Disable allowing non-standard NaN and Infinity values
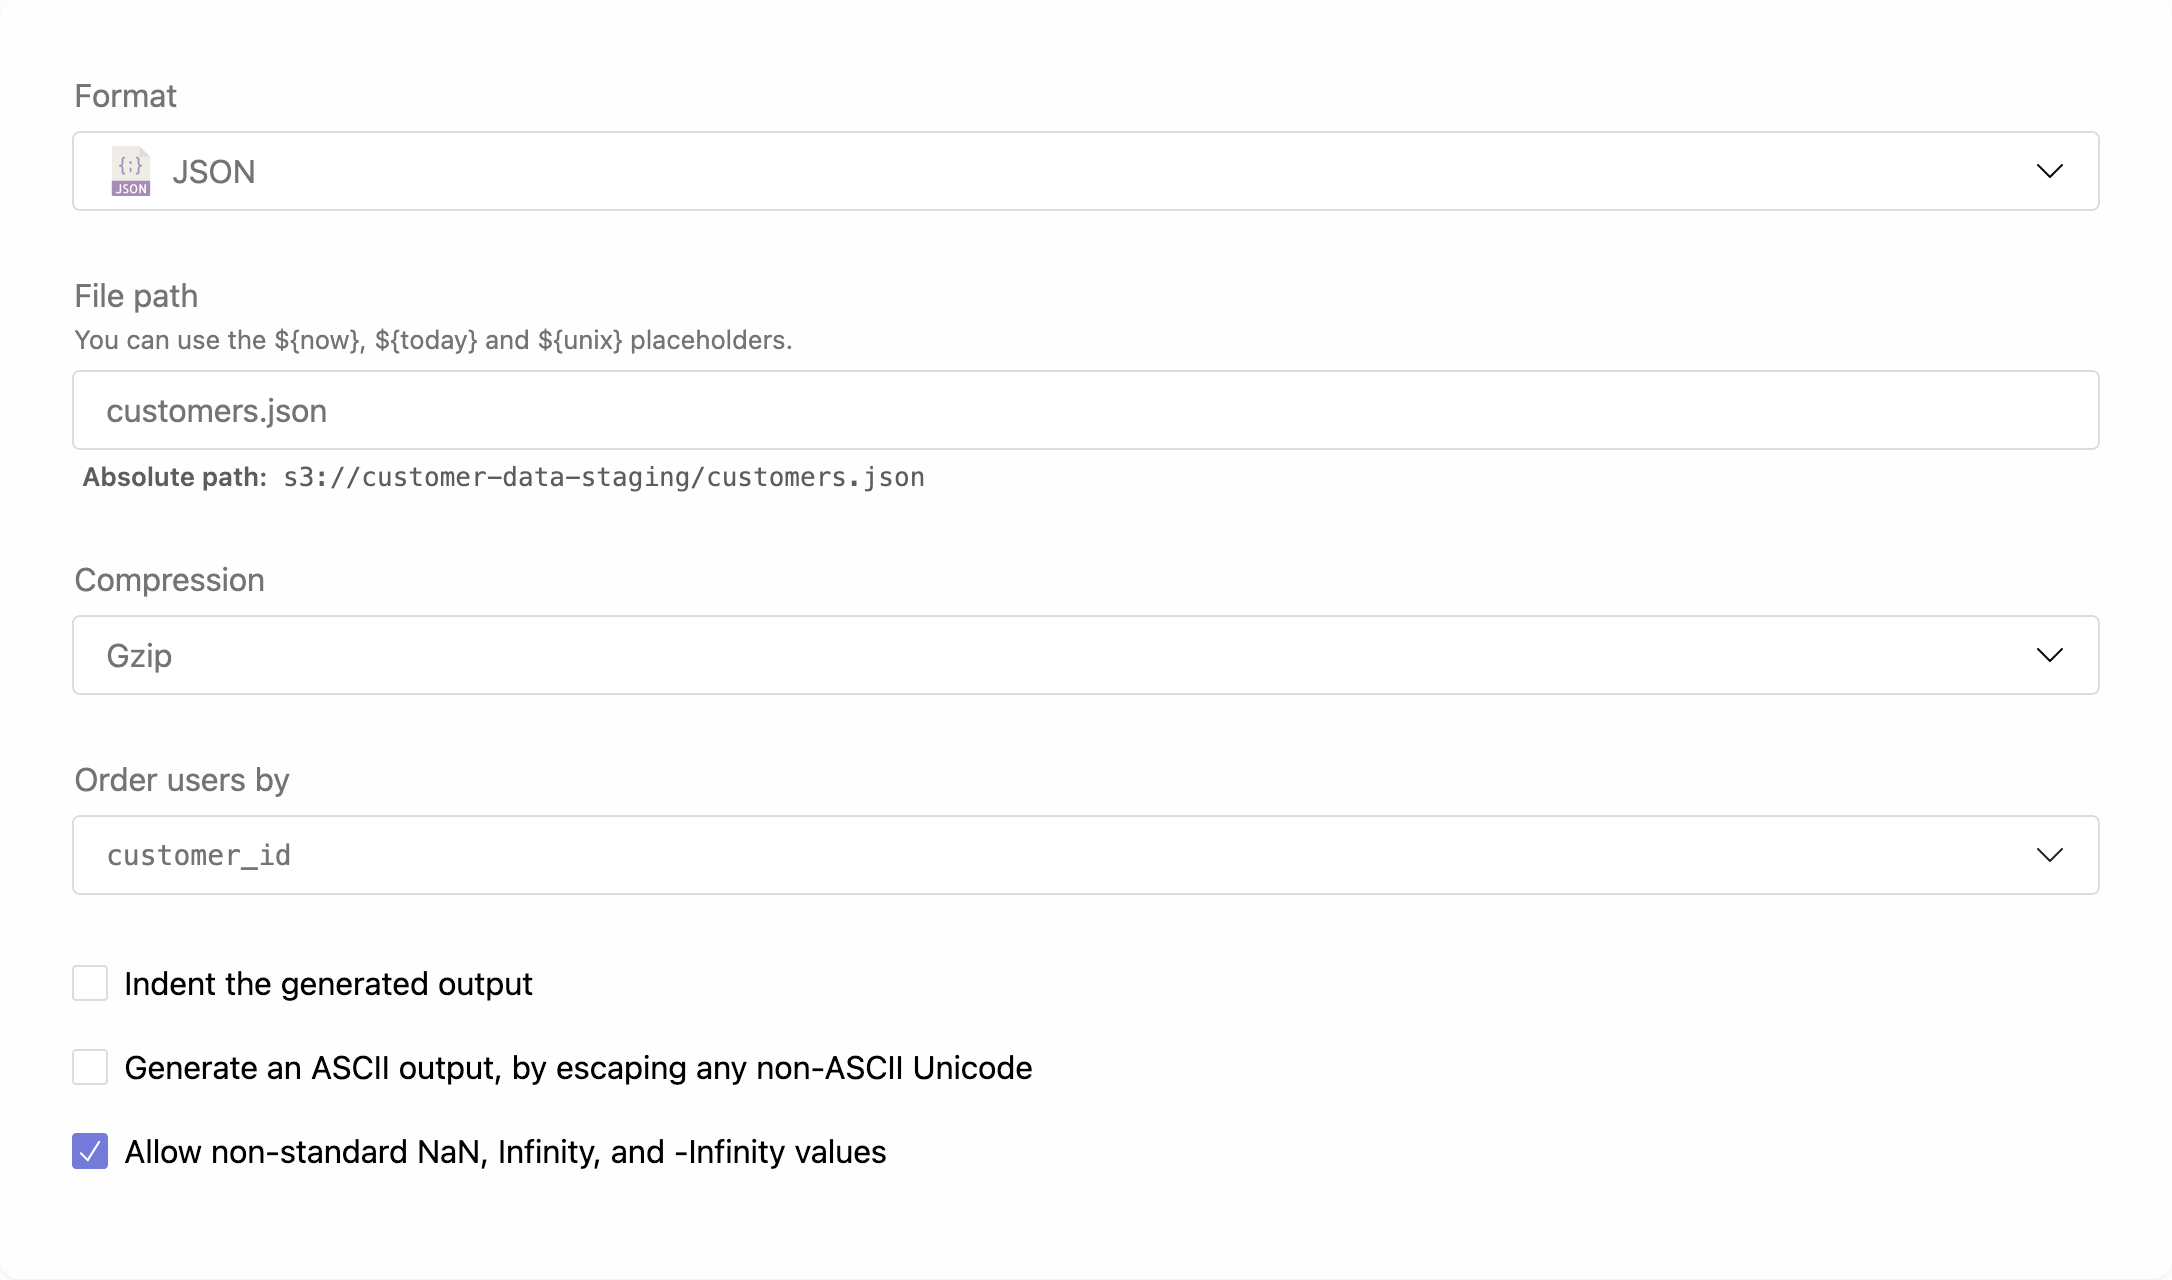This screenshot has width=2172, height=1280. click(x=89, y=1152)
